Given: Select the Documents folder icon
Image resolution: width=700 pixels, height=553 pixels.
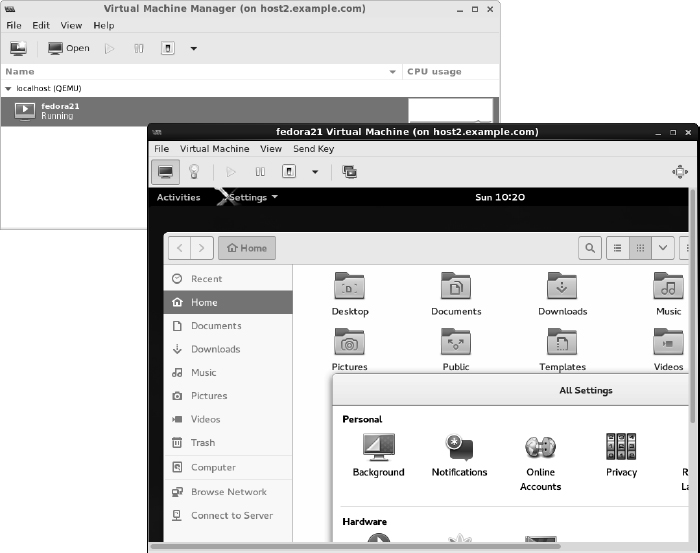Looking at the screenshot, I should pos(456,286).
